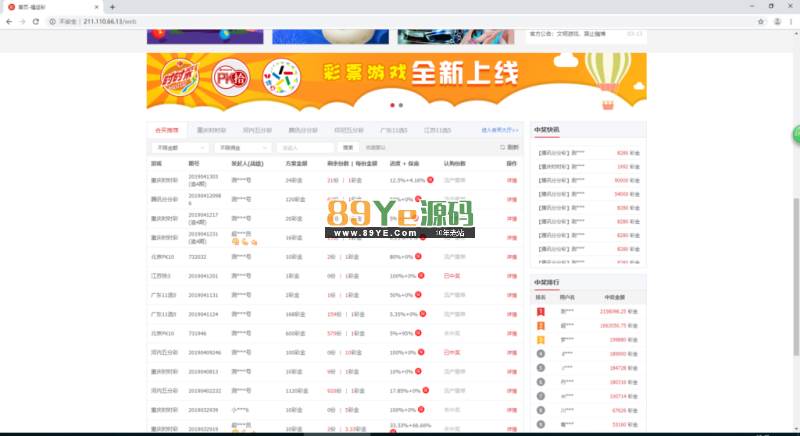The width and height of the screenshot is (800, 436).
Task: Switch to the 重庆时时彩 tab
Action: point(211,130)
